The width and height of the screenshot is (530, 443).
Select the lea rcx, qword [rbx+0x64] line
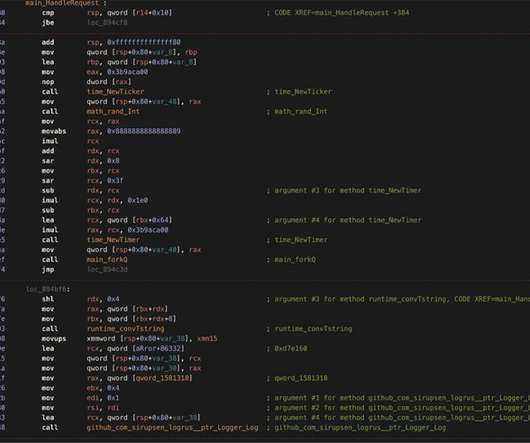[107, 220]
